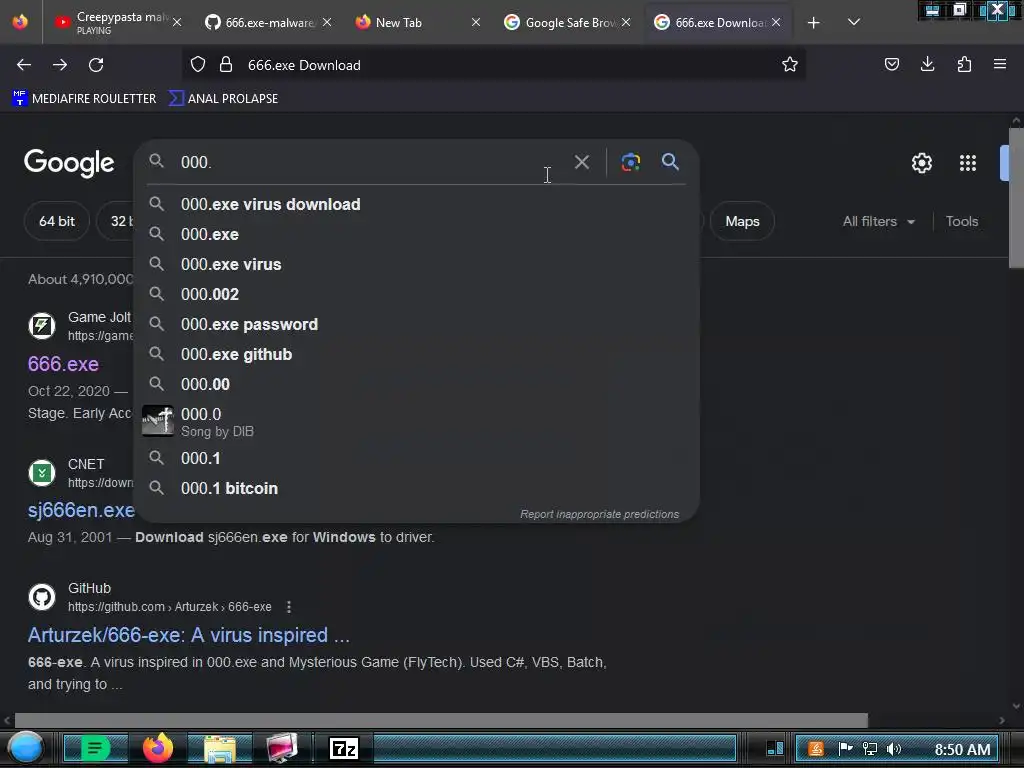Viewport: 1024px width, 768px height.
Task: Close the New Tab tab
Action: 476,22
